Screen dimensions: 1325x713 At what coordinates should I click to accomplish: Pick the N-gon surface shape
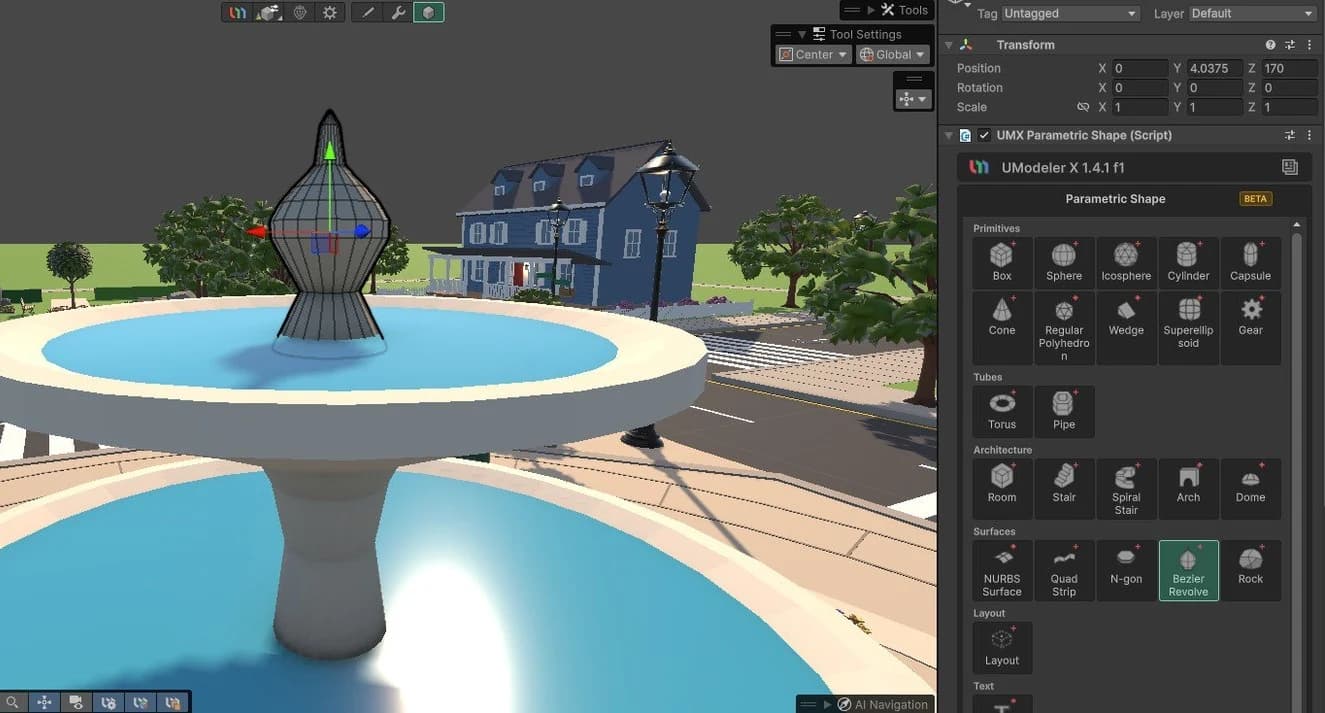coord(1126,571)
